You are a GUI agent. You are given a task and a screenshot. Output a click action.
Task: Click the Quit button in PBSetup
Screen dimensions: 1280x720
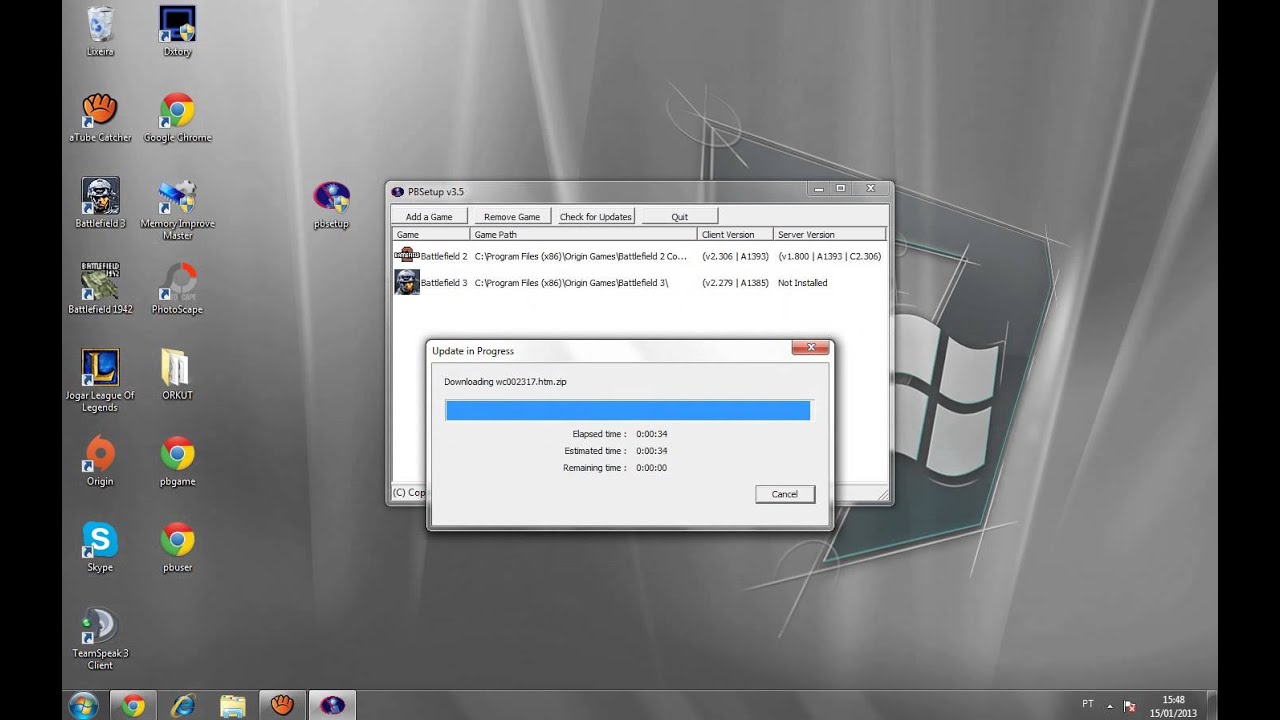coord(680,216)
